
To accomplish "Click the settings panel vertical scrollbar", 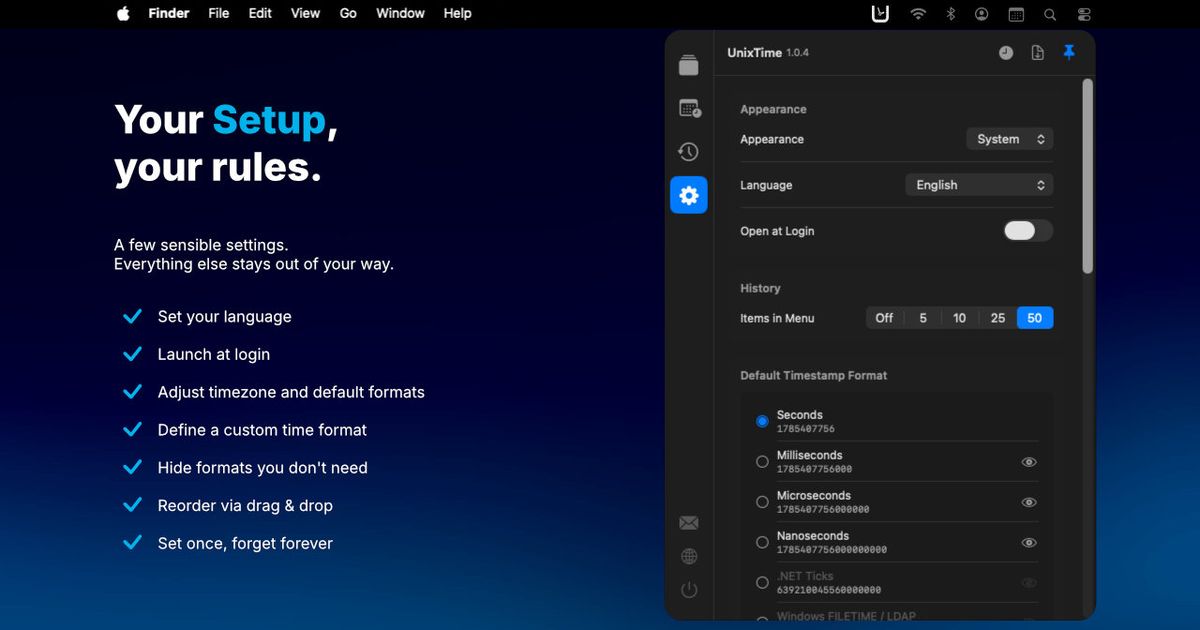I will 1088,176.
